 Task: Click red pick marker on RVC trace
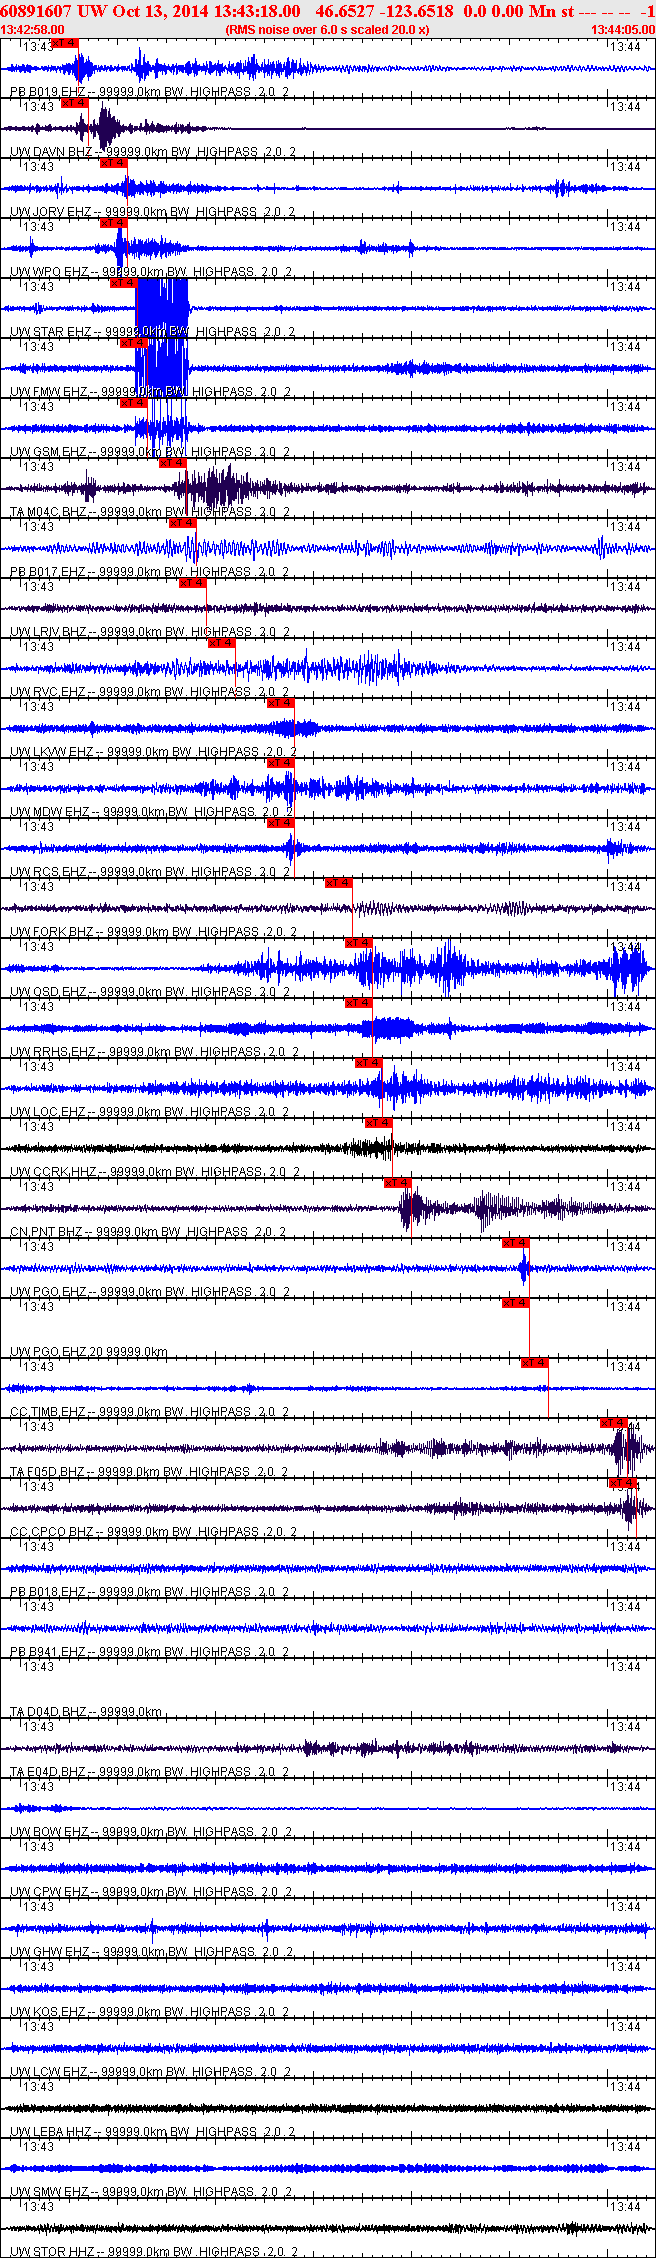222,643
